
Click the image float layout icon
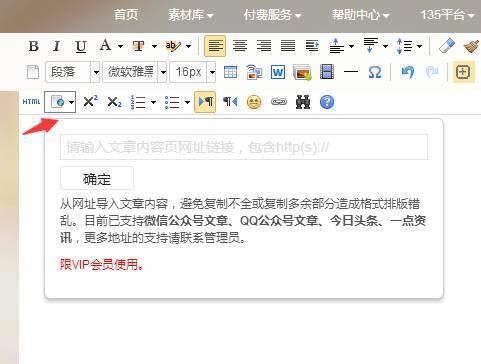254,72
